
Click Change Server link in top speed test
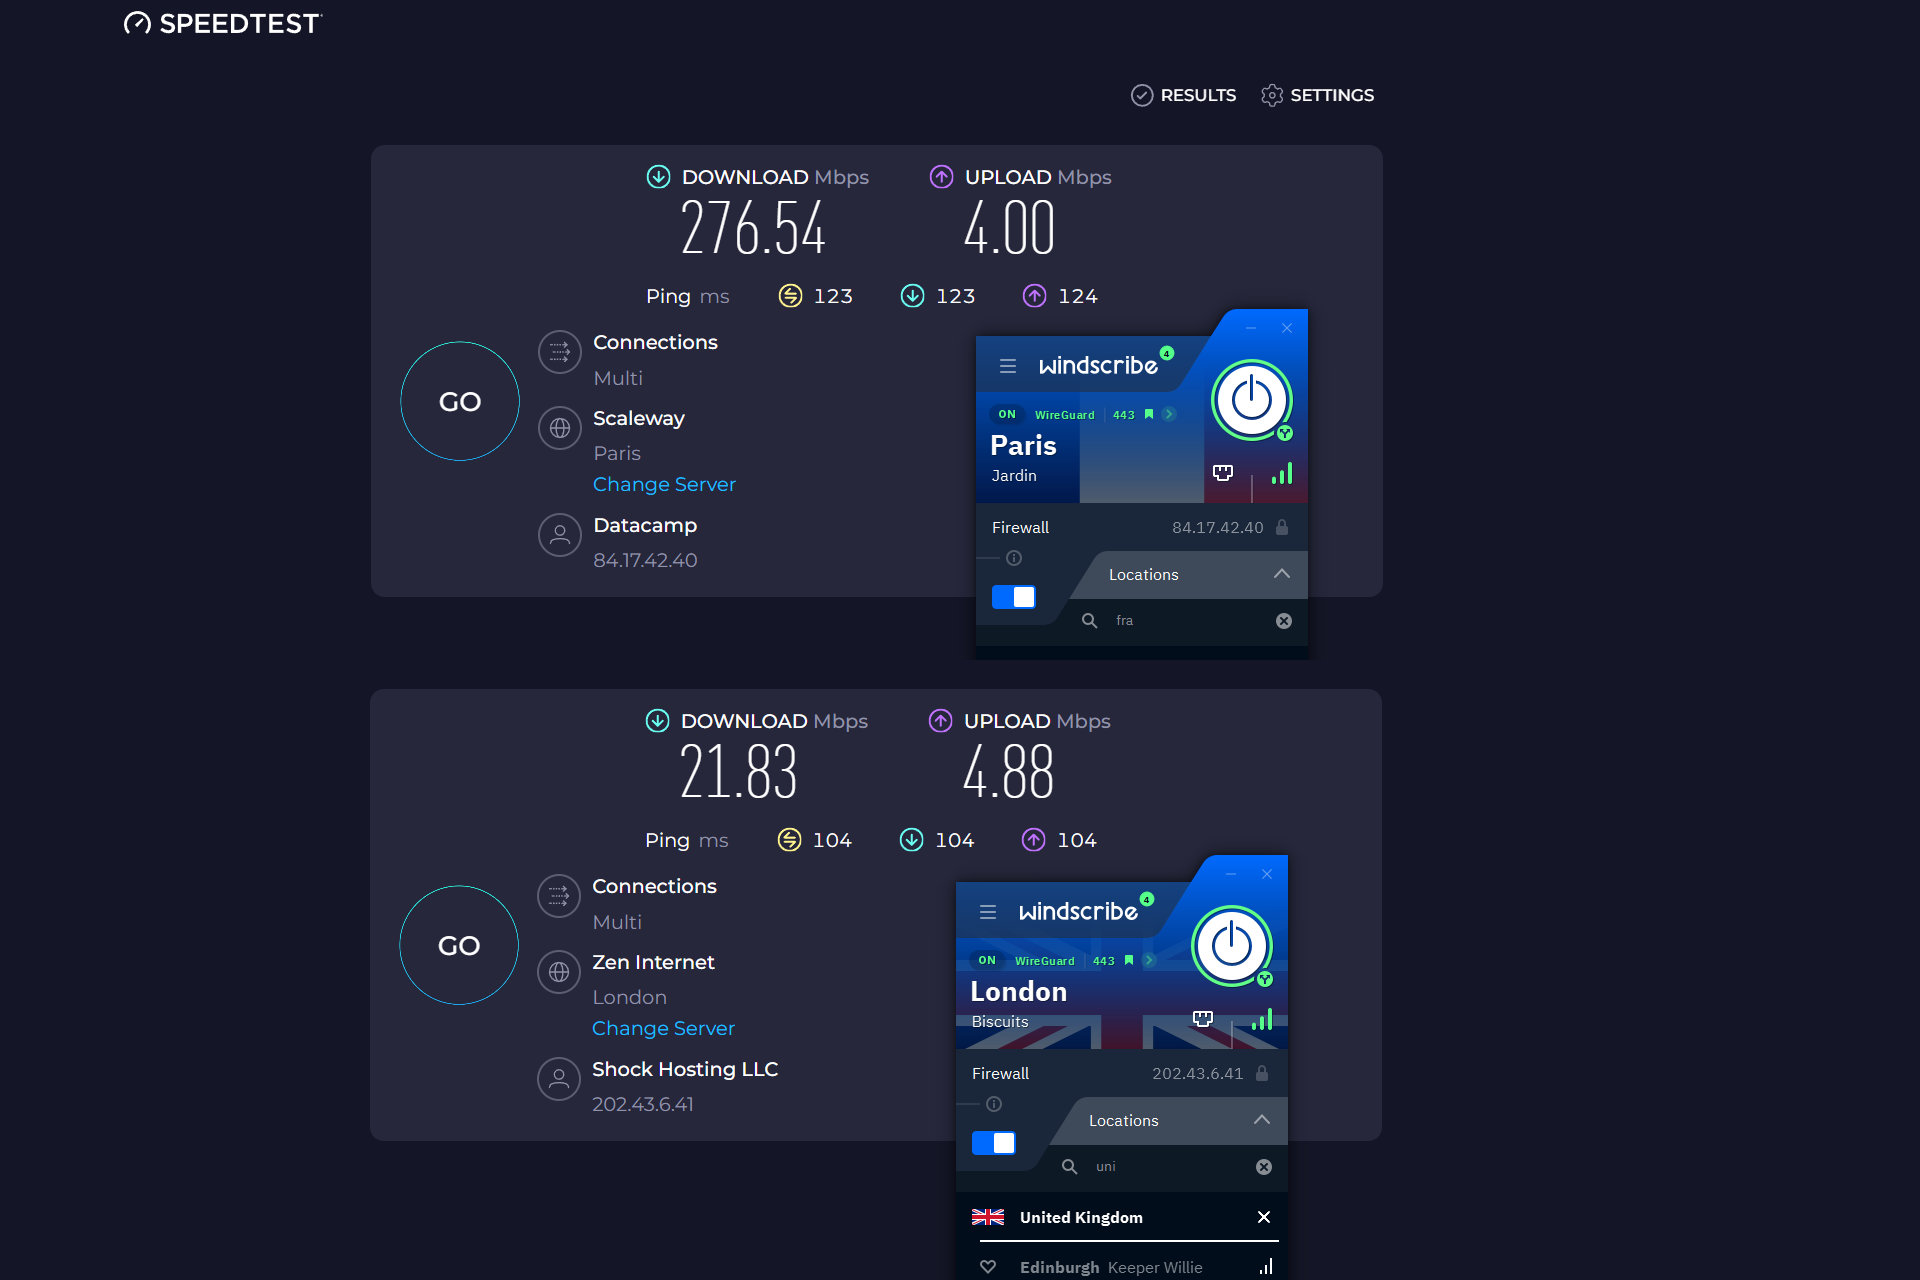664,483
